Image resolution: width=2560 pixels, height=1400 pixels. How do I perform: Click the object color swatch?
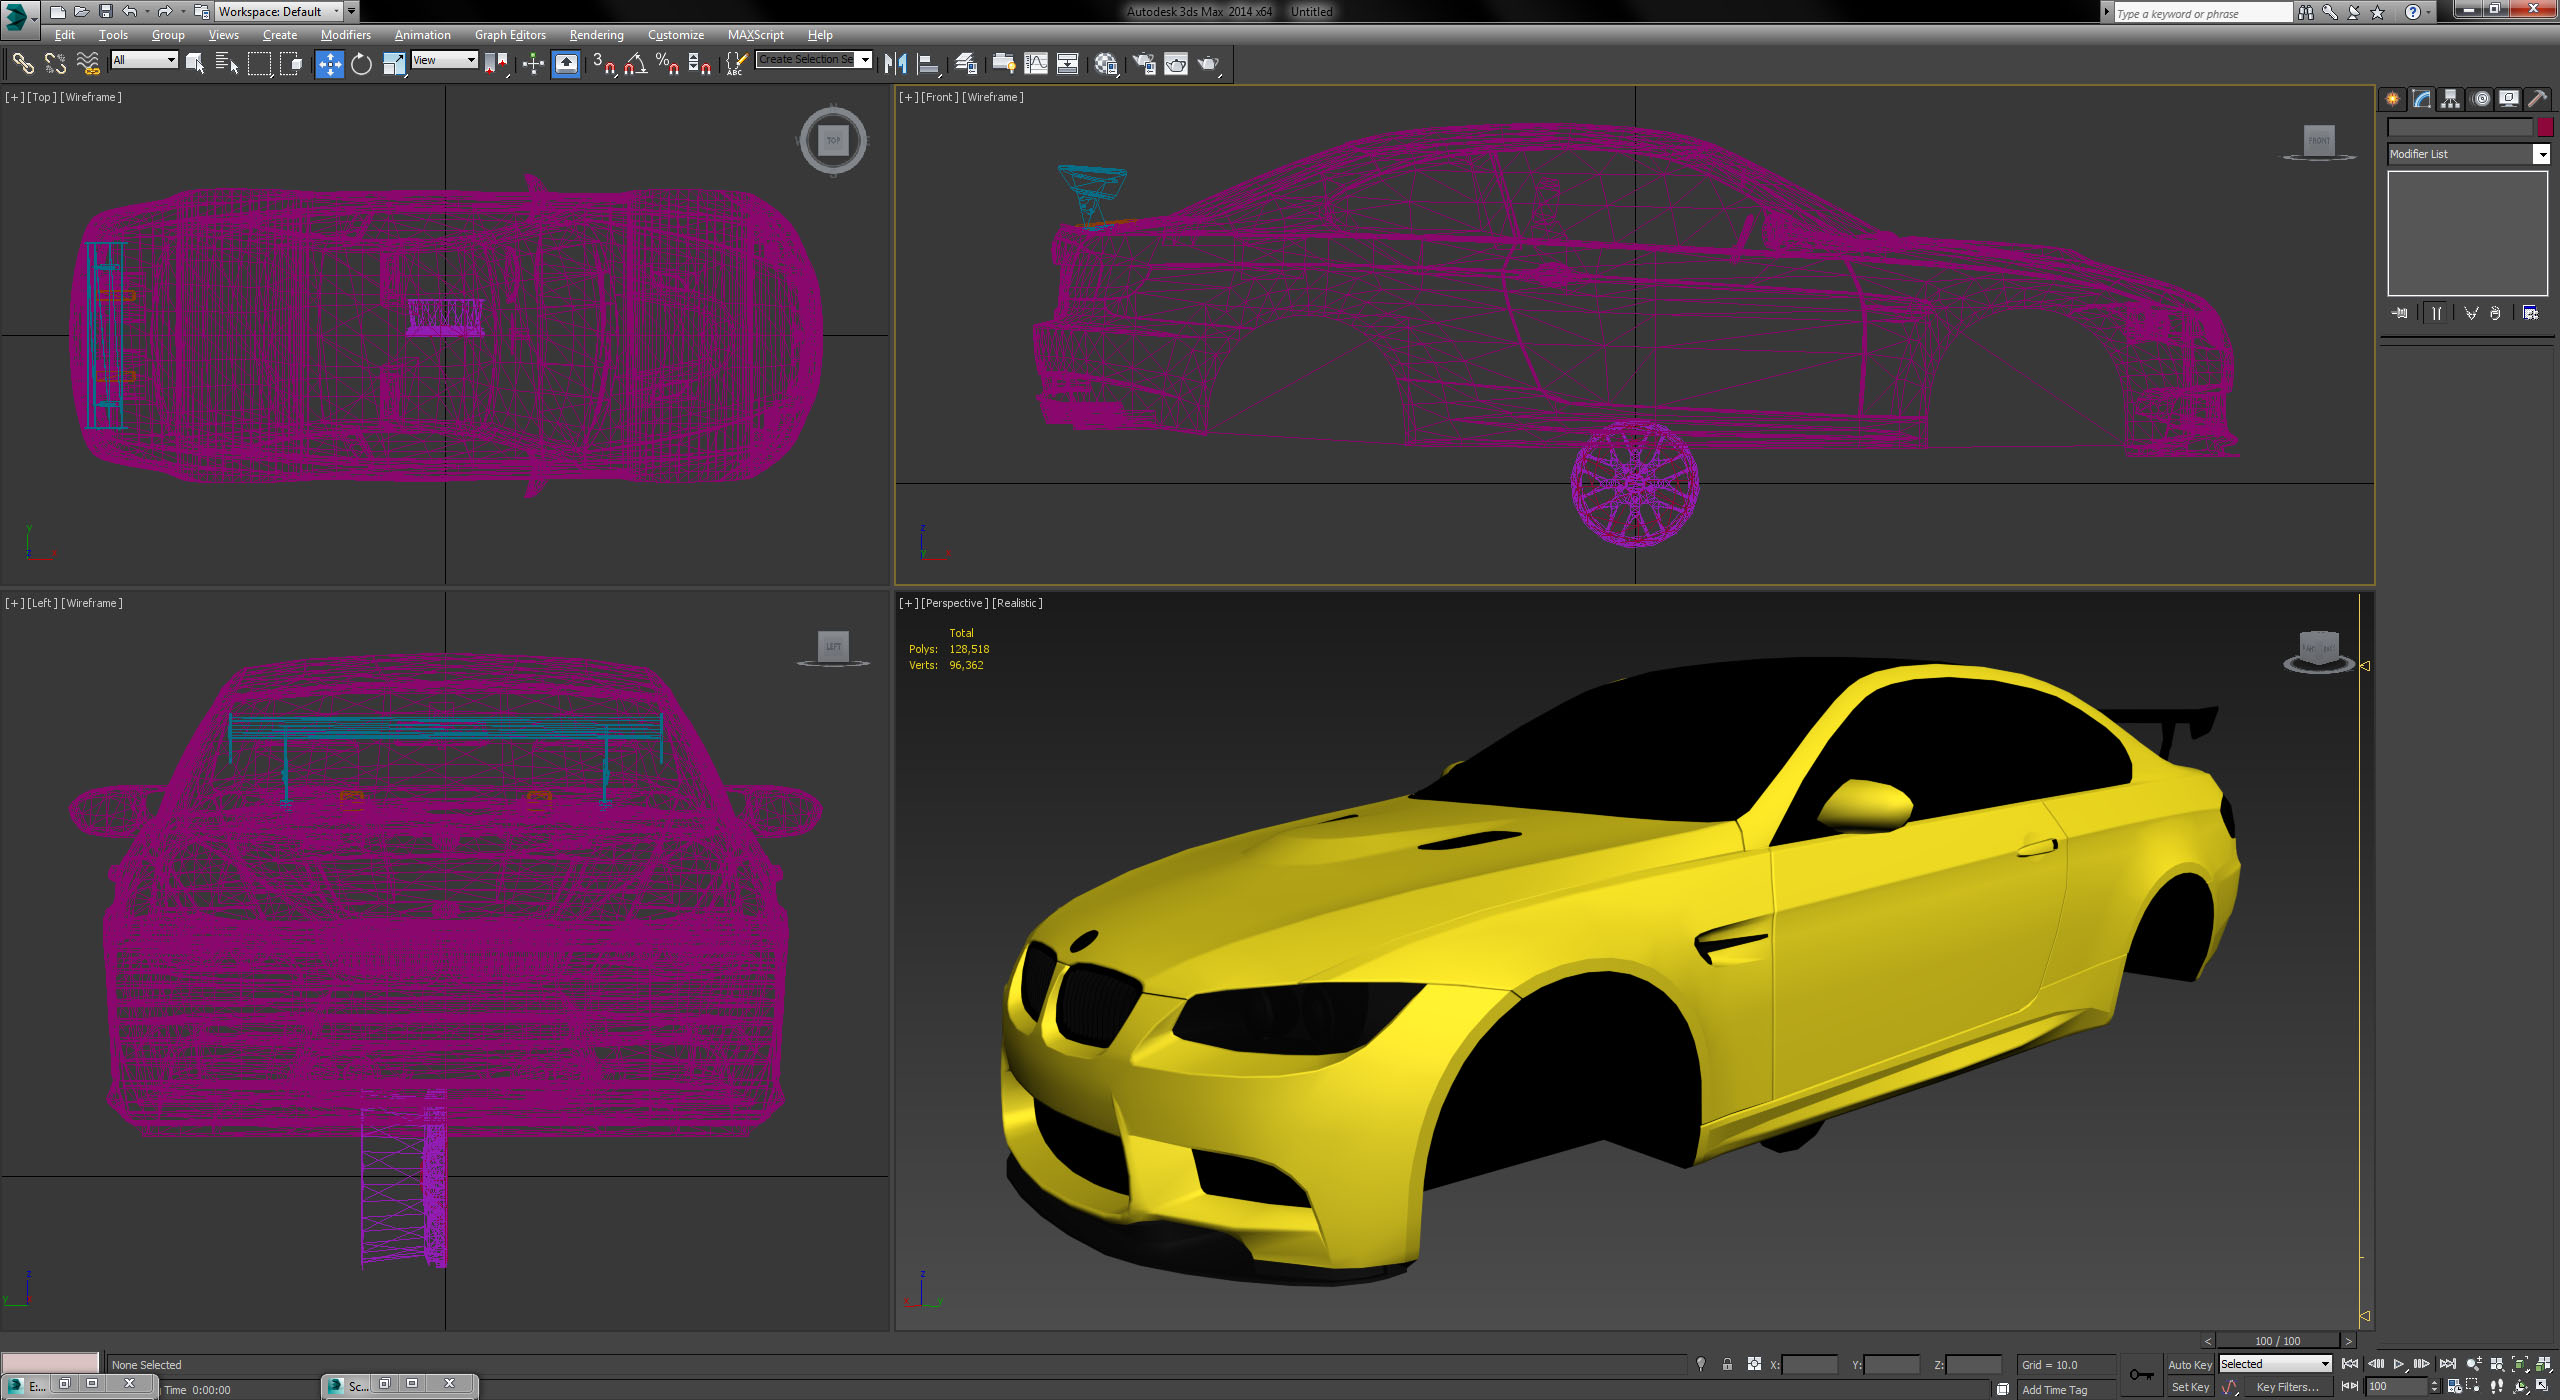click(x=2545, y=127)
